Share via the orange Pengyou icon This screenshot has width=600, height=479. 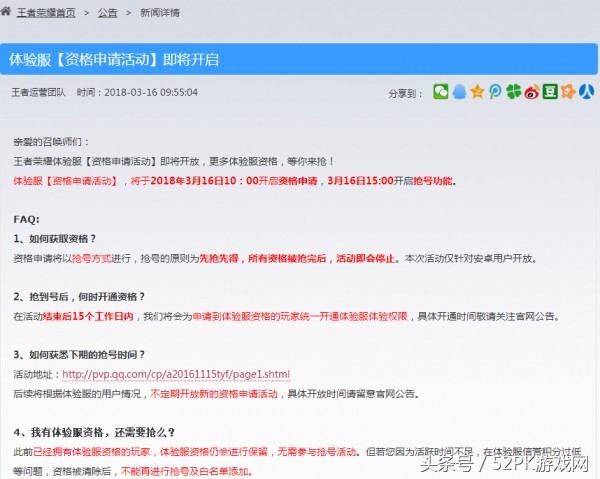(568, 92)
